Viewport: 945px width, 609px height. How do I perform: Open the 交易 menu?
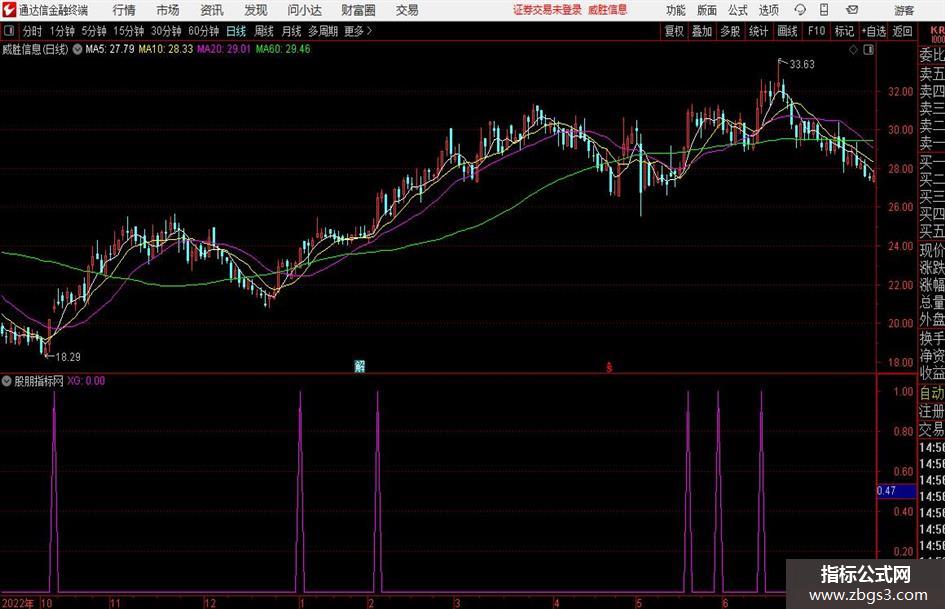pyautogui.click(x=407, y=10)
